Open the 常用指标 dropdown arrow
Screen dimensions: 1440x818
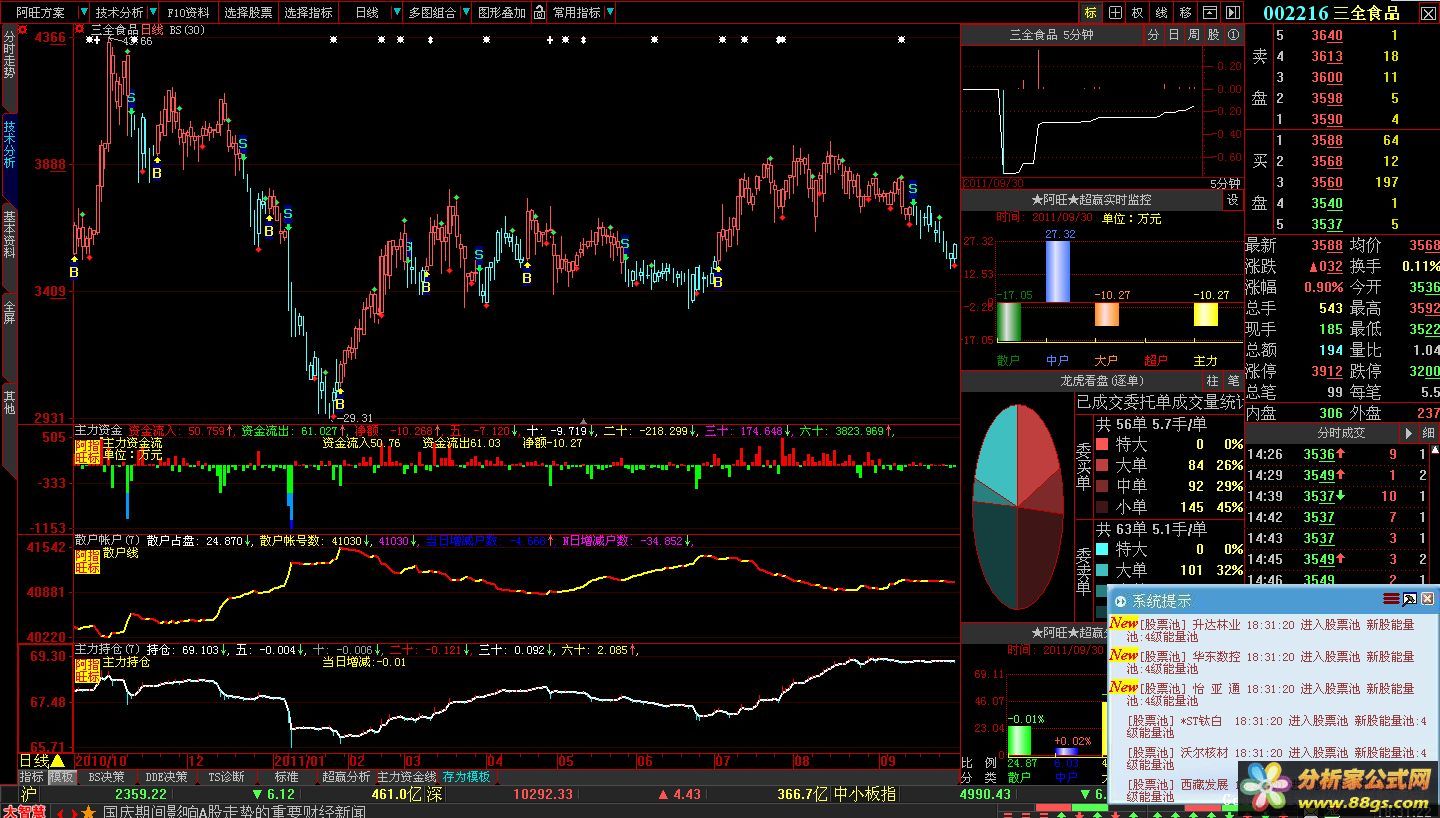tap(609, 13)
